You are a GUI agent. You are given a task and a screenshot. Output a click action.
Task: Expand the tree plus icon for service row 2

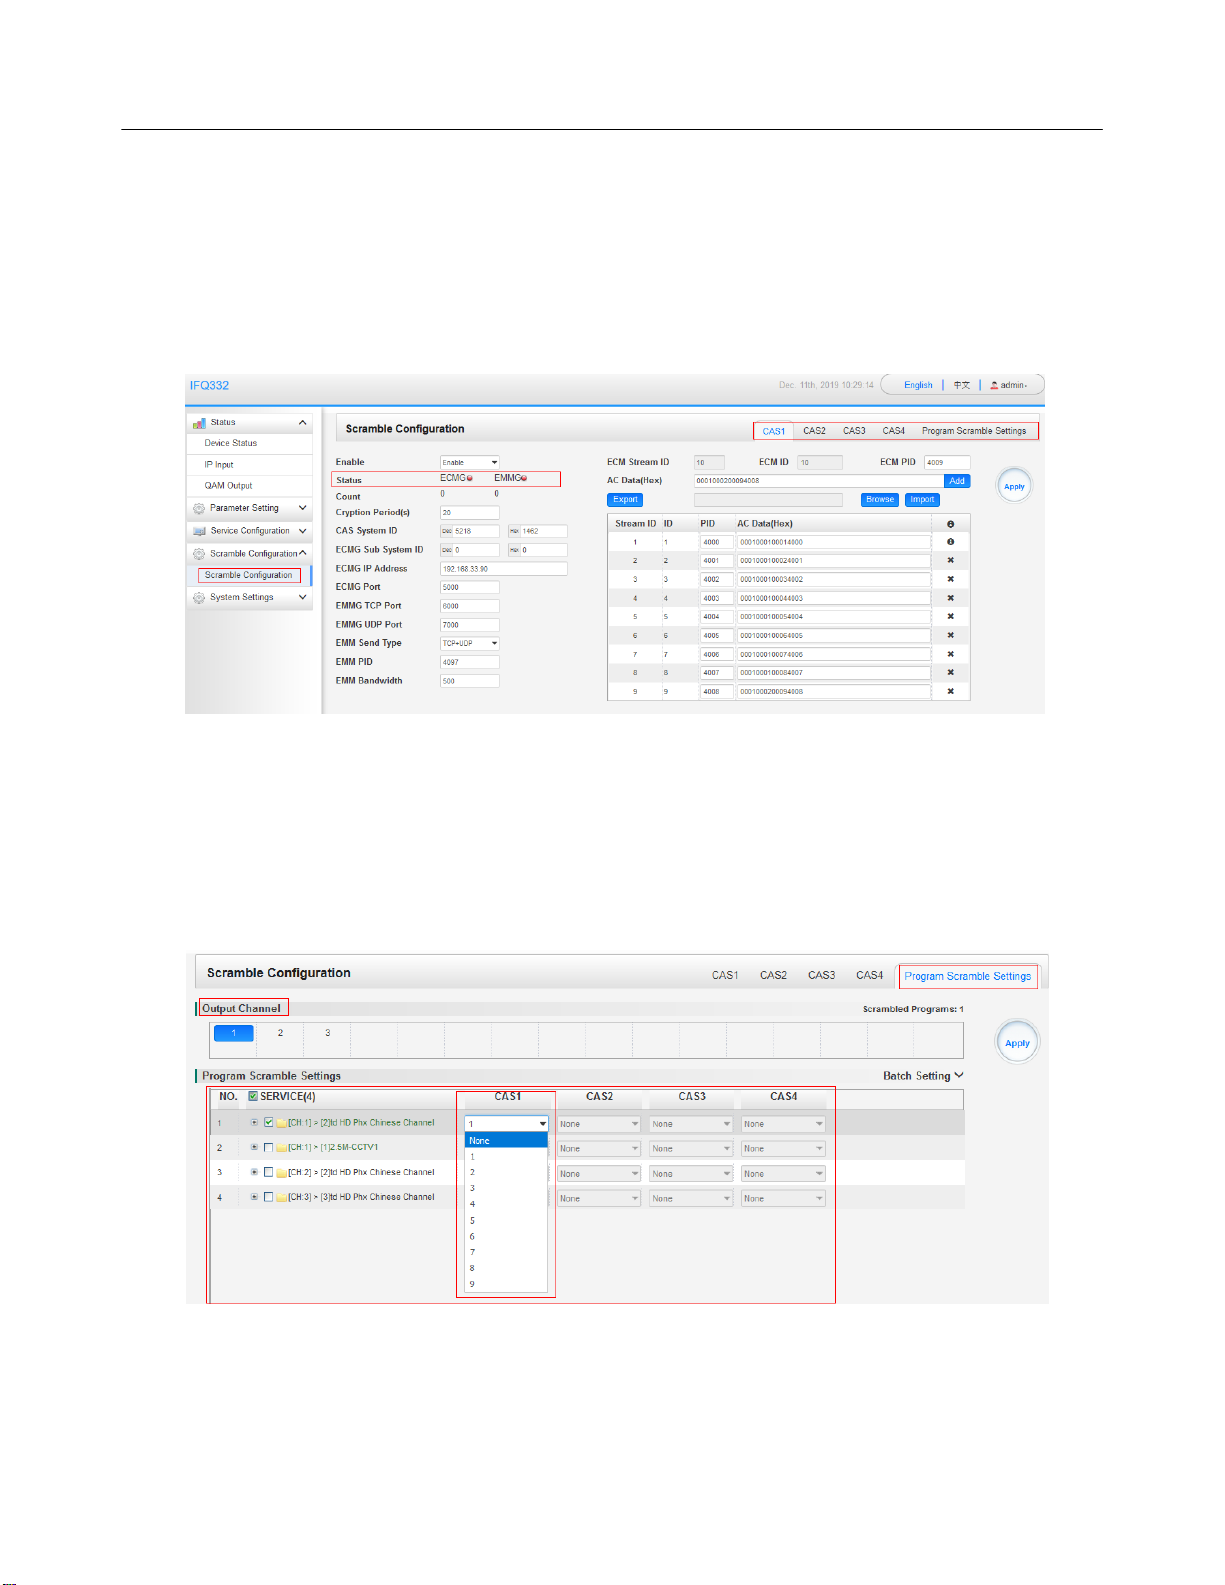[254, 1147]
